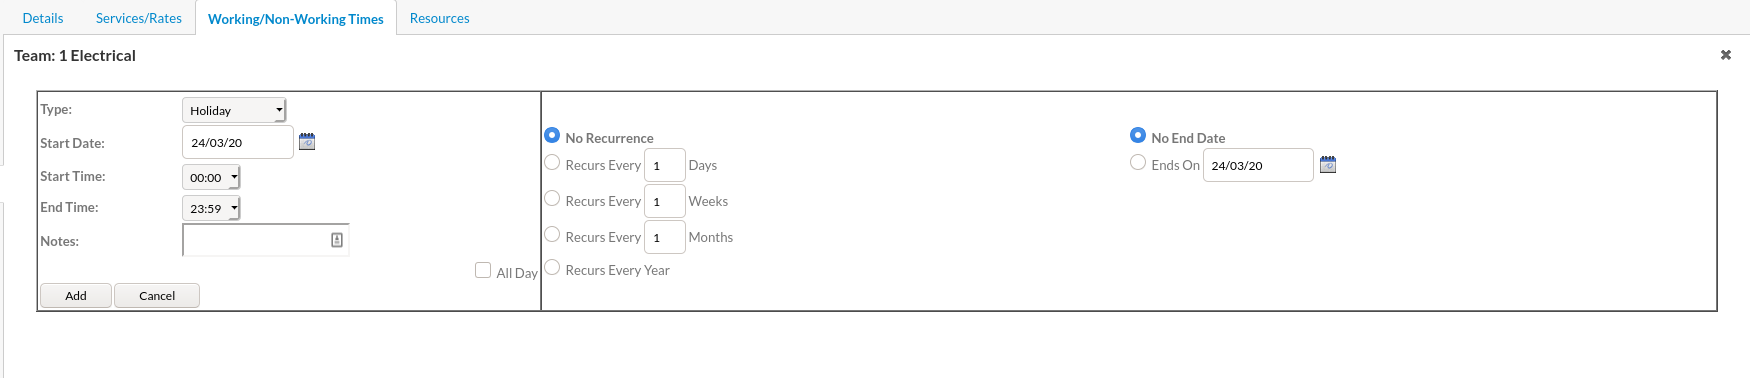1750x378 pixels.
Task: Choose Recurs Every Days radio button
Action: tap(552, 162)
